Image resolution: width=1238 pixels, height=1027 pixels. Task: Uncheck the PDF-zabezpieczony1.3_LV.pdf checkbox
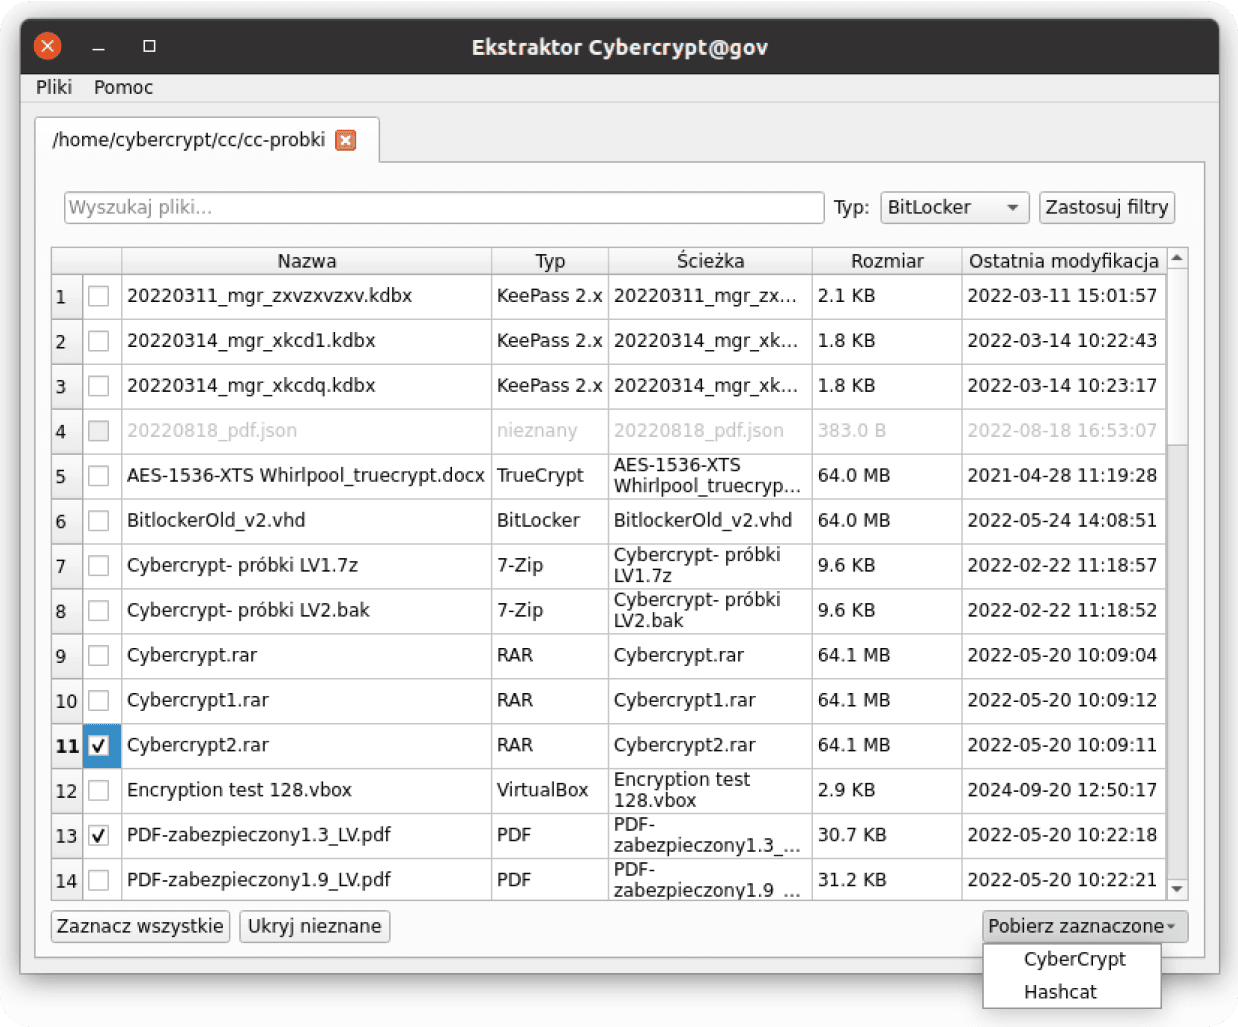click(x=98, y=836)
